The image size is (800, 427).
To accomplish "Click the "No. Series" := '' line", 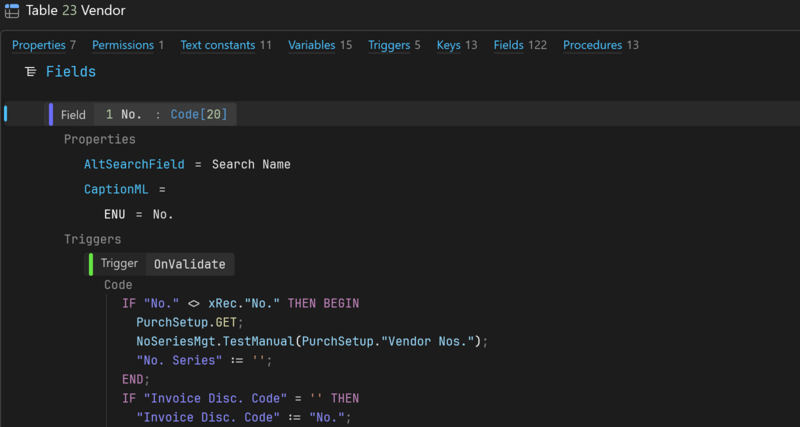I will click(205, 360).
